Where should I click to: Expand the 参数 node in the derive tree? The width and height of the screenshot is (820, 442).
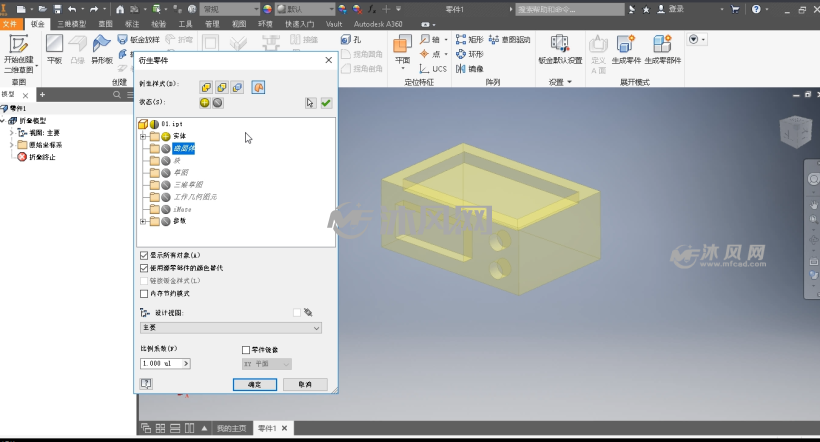tap(143, 221)
